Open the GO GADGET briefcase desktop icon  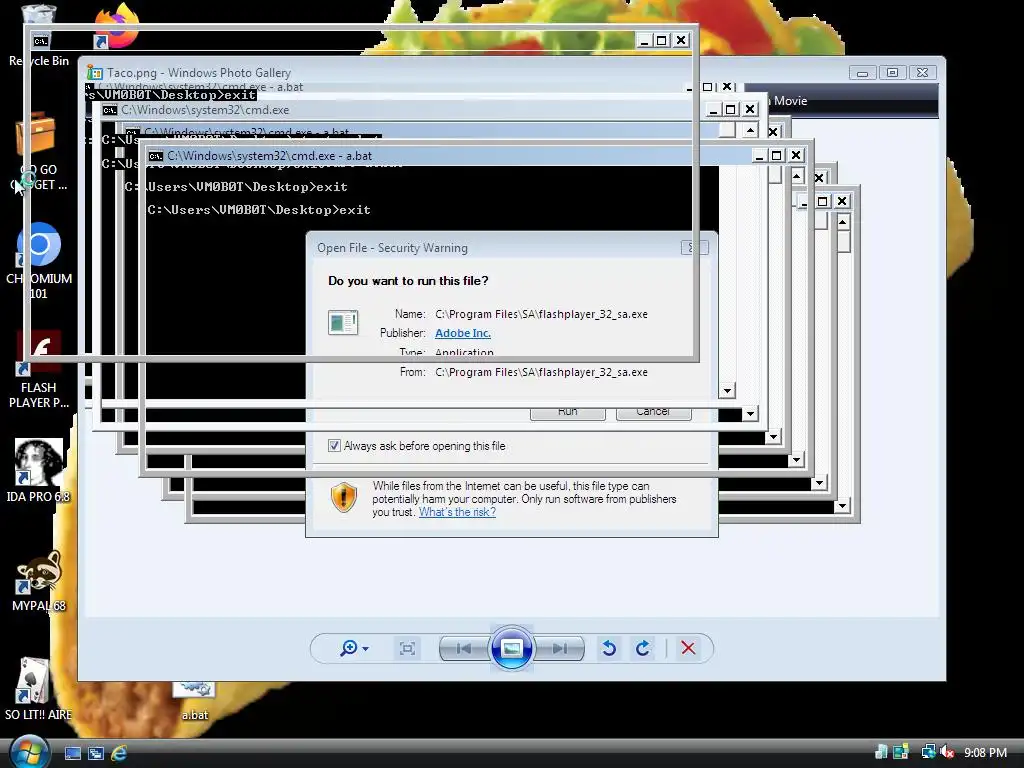point(38,152)
